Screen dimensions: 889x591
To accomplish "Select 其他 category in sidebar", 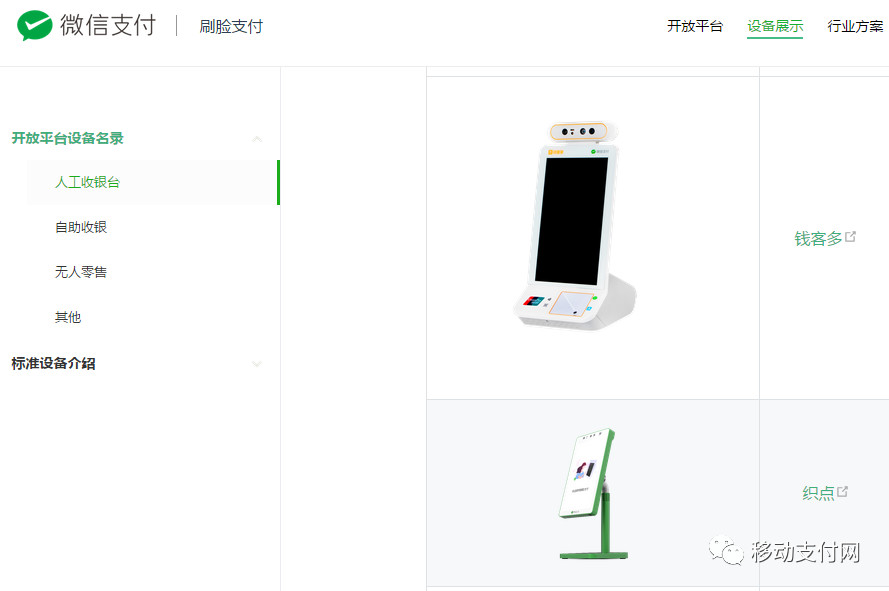I will point(67,317).
